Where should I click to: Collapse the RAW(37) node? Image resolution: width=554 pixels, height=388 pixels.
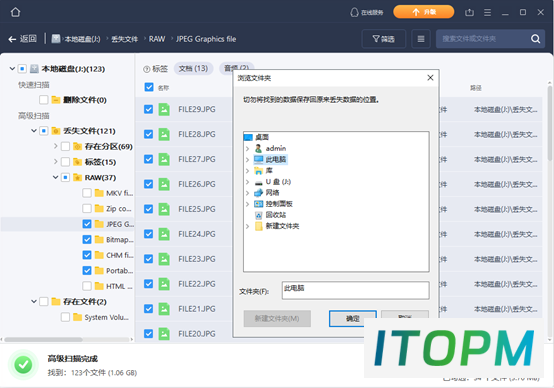[x=55, y=177]
